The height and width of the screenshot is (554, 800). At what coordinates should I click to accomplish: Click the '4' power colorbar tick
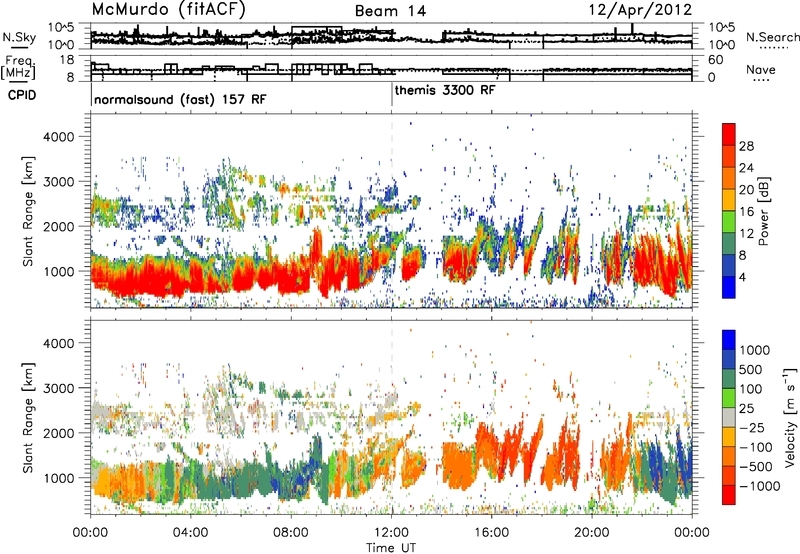pyautogui.click(x=742, y=277)
